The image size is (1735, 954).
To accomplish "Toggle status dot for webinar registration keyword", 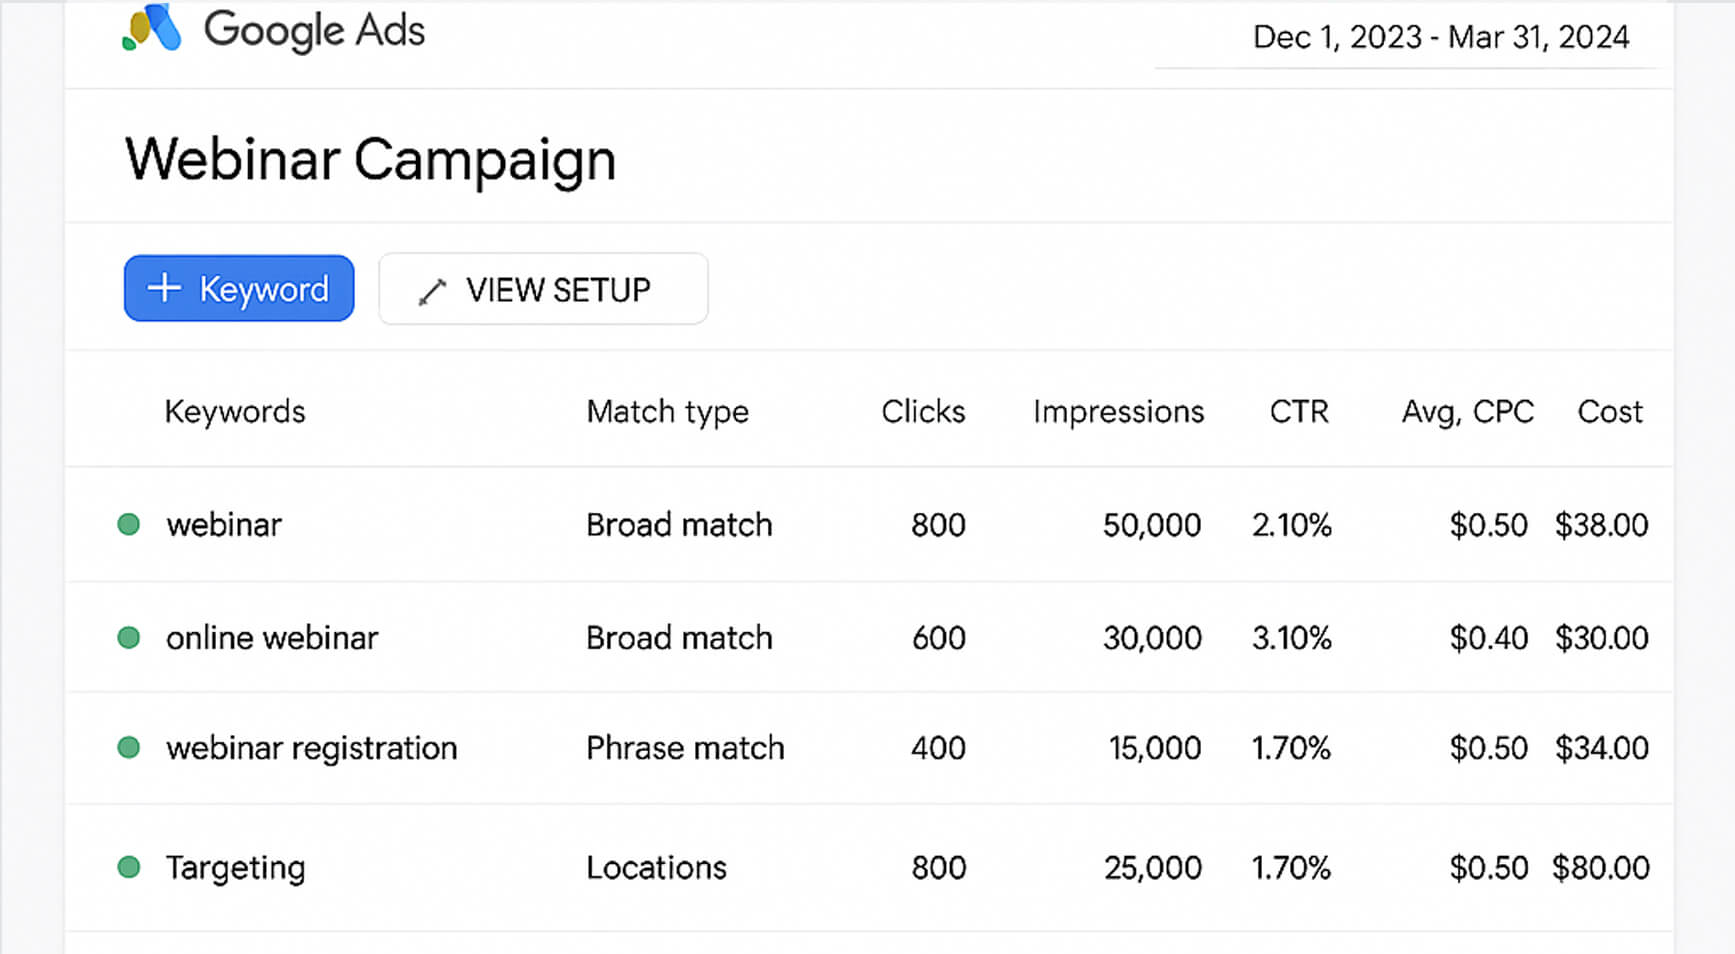I will coord(129,747).
